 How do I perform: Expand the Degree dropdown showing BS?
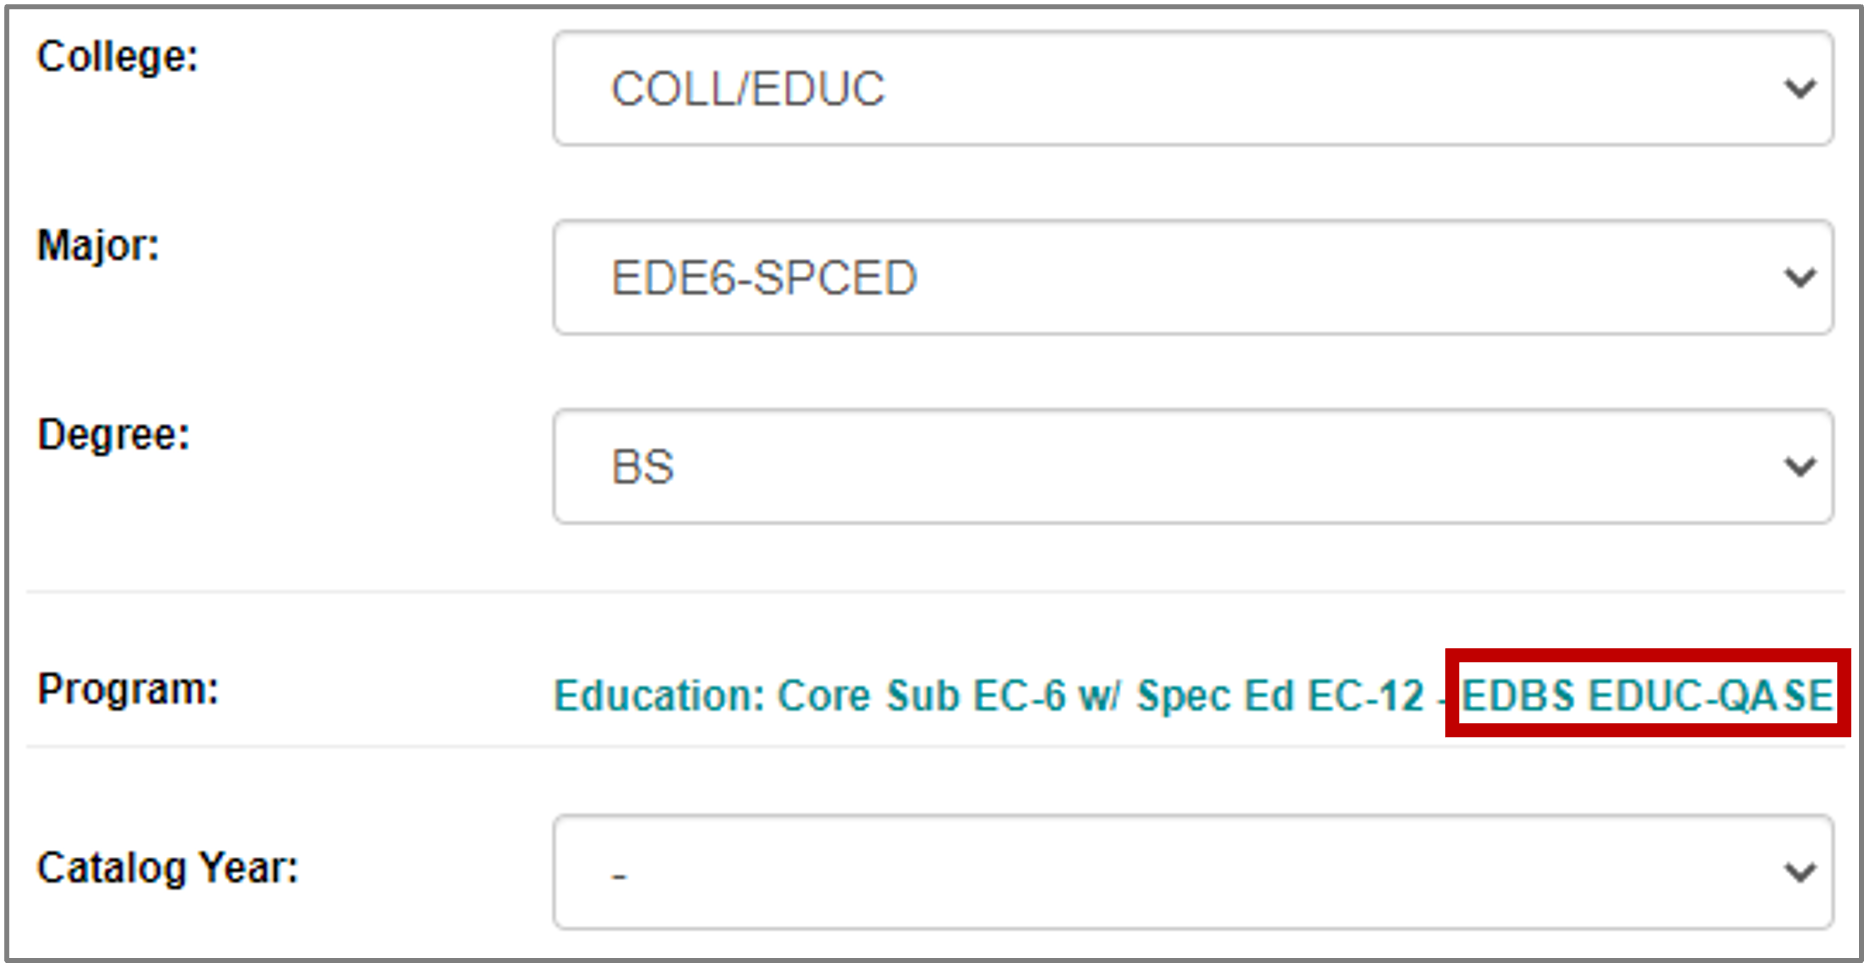pyautogui.click(x=1192, y=466)
